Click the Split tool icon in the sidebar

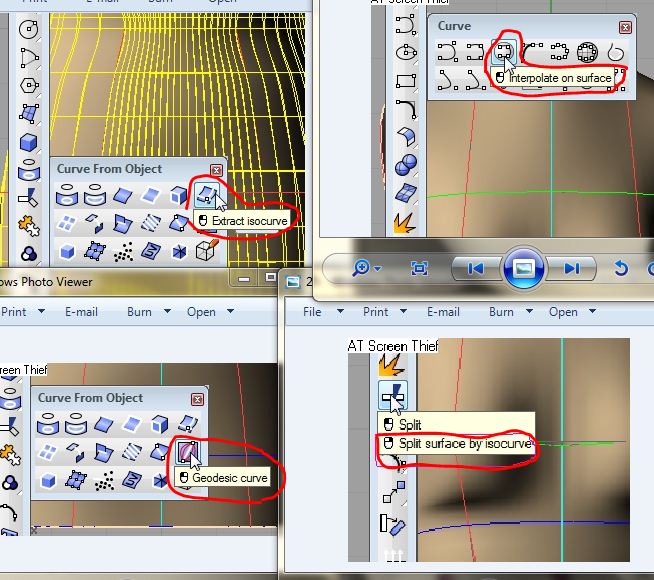393,394
